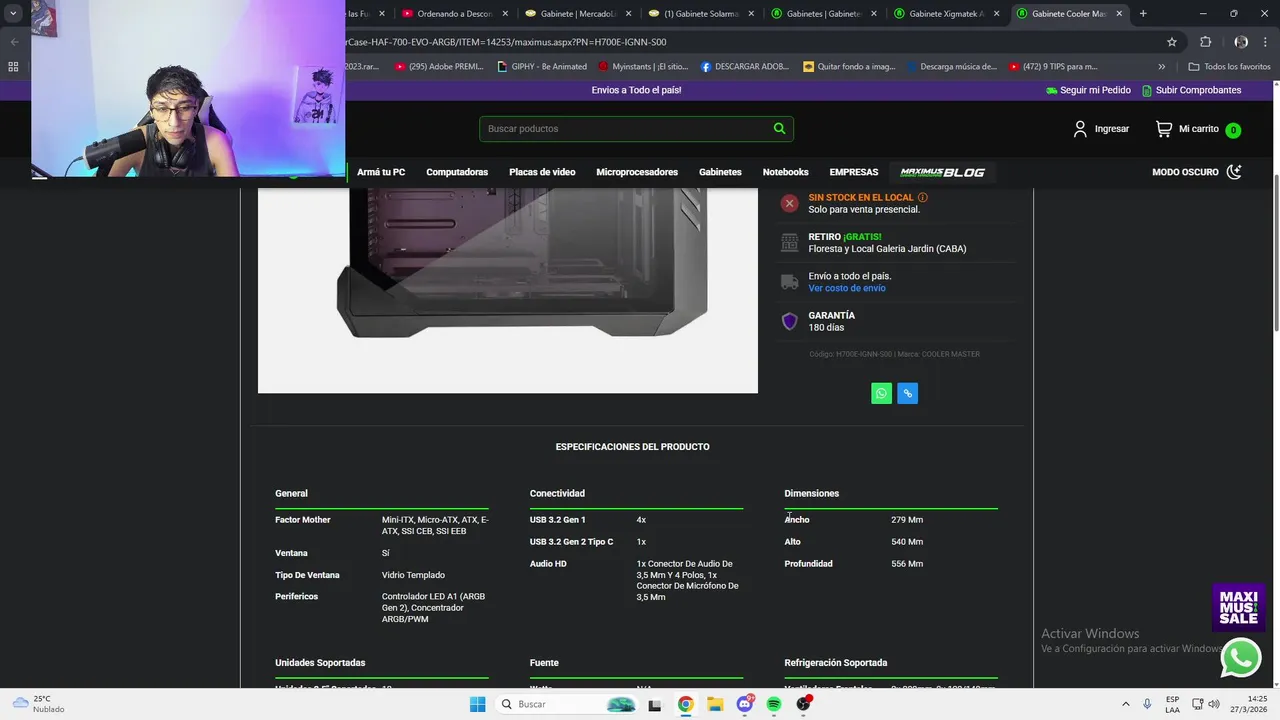Click the product case image
The image size is (1280, 720).
(x=508, y=290)
